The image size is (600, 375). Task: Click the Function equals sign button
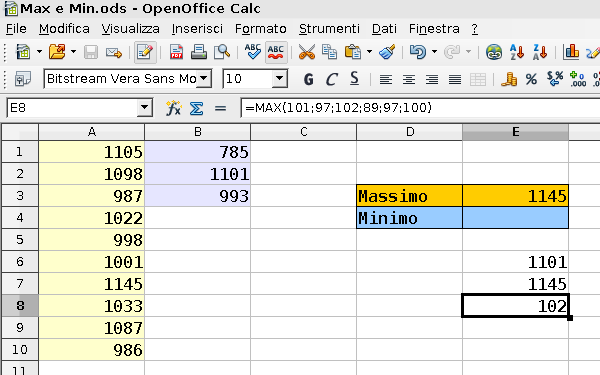(x=220, y=108)
